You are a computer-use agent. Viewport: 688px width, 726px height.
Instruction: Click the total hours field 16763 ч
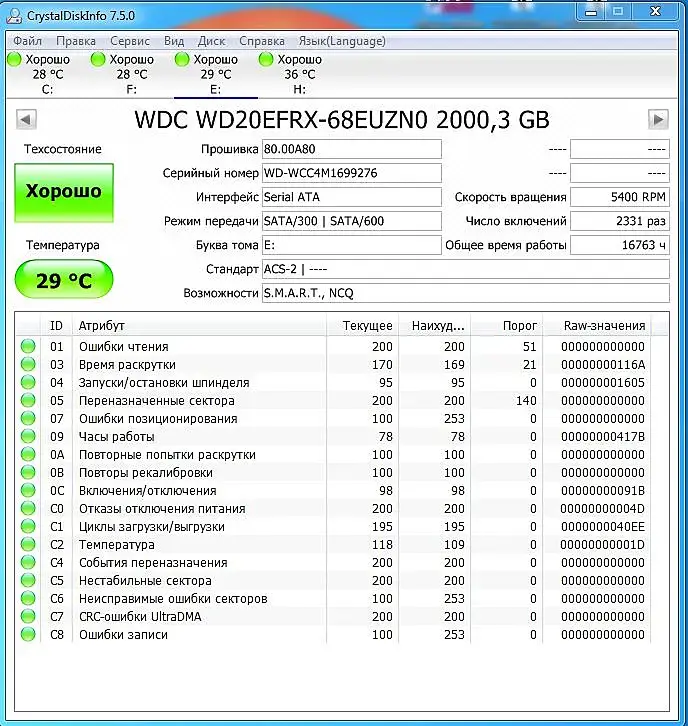[x=620, y=245]
